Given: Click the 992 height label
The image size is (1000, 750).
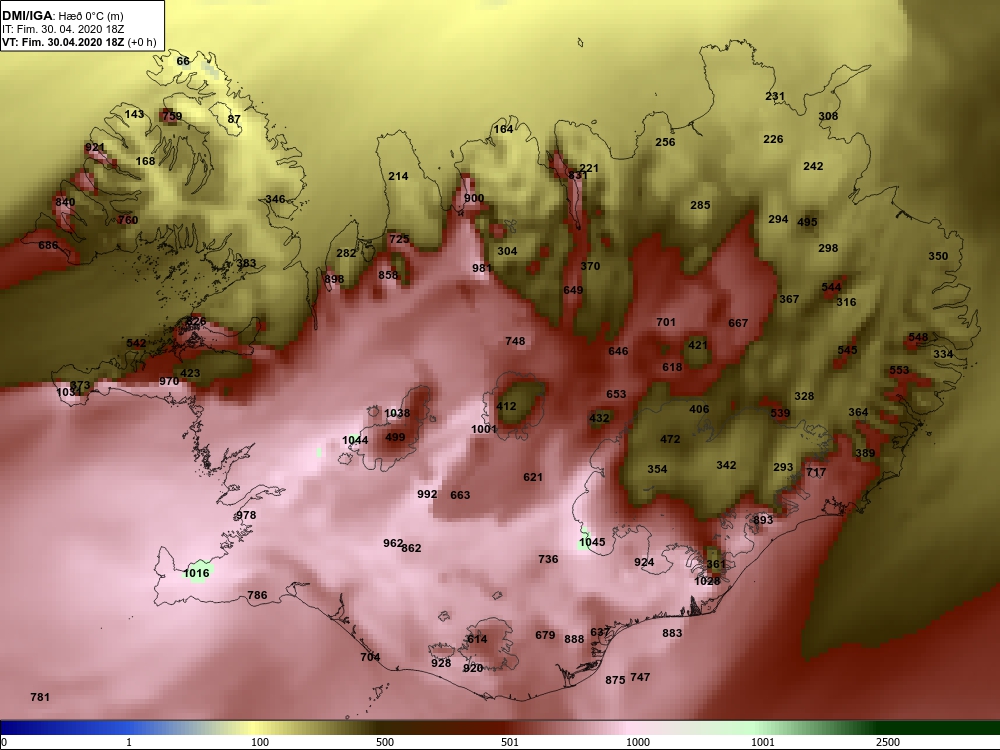Looking at the screenshot, I should (x=427, y=494).
